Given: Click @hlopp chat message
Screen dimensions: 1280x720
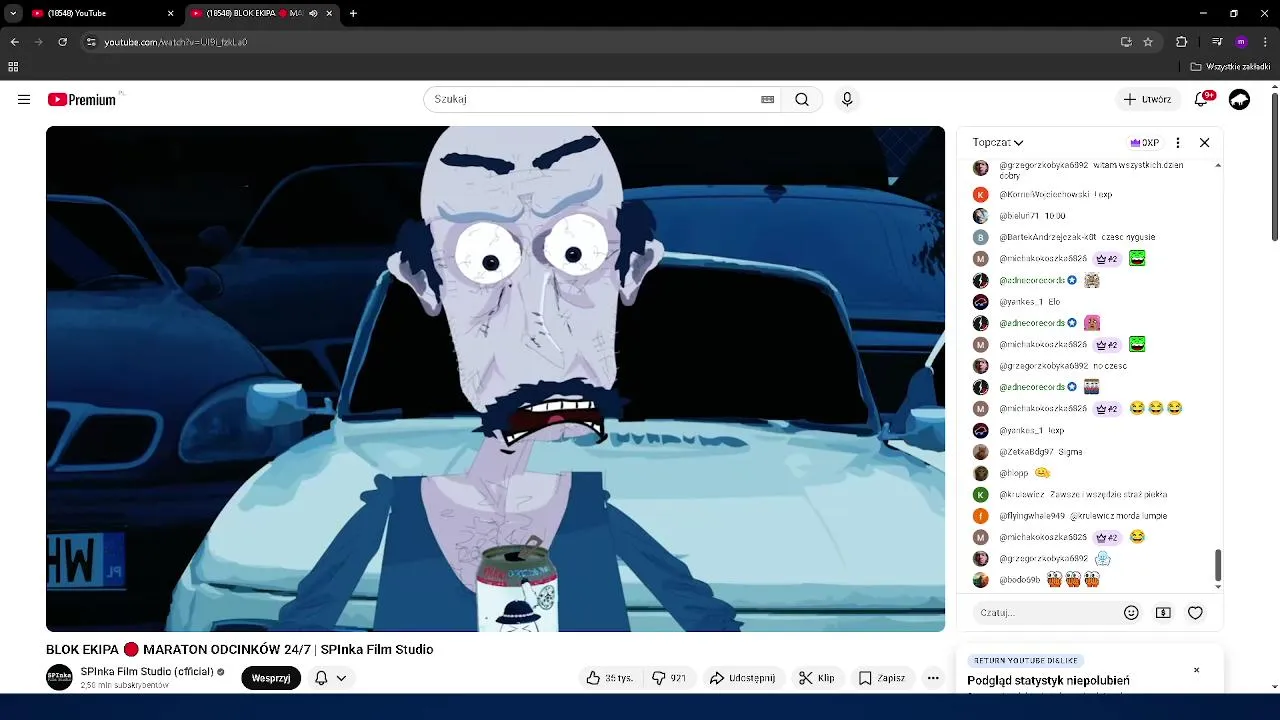Looking at the screenshot, I should (1090, 473).
